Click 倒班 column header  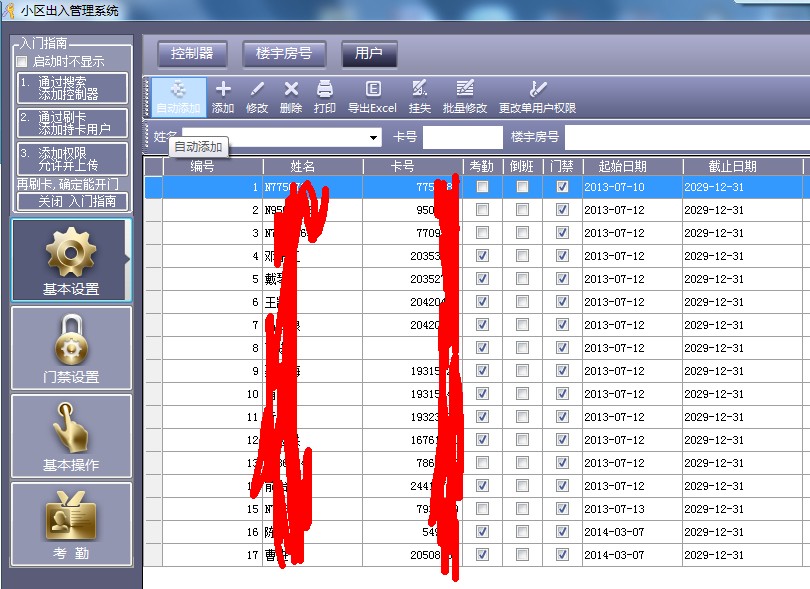tap(522, 166)
